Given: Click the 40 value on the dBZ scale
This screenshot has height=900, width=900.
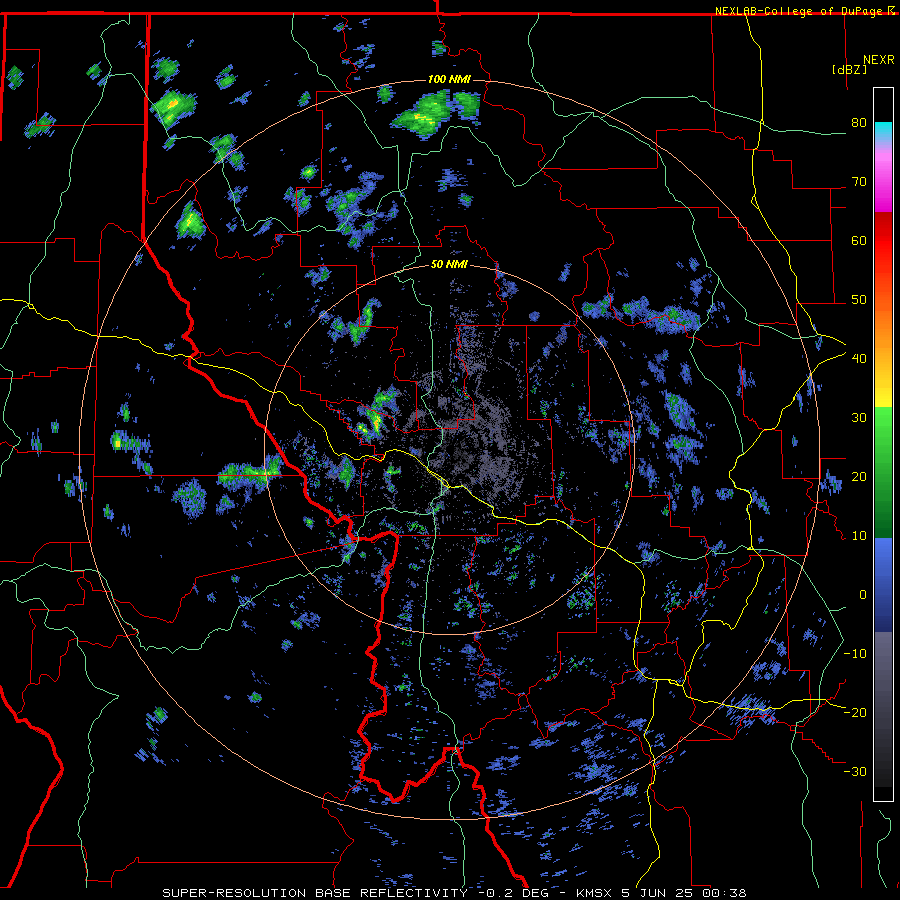Looking at the screenshot, I should tap(859, 359).
